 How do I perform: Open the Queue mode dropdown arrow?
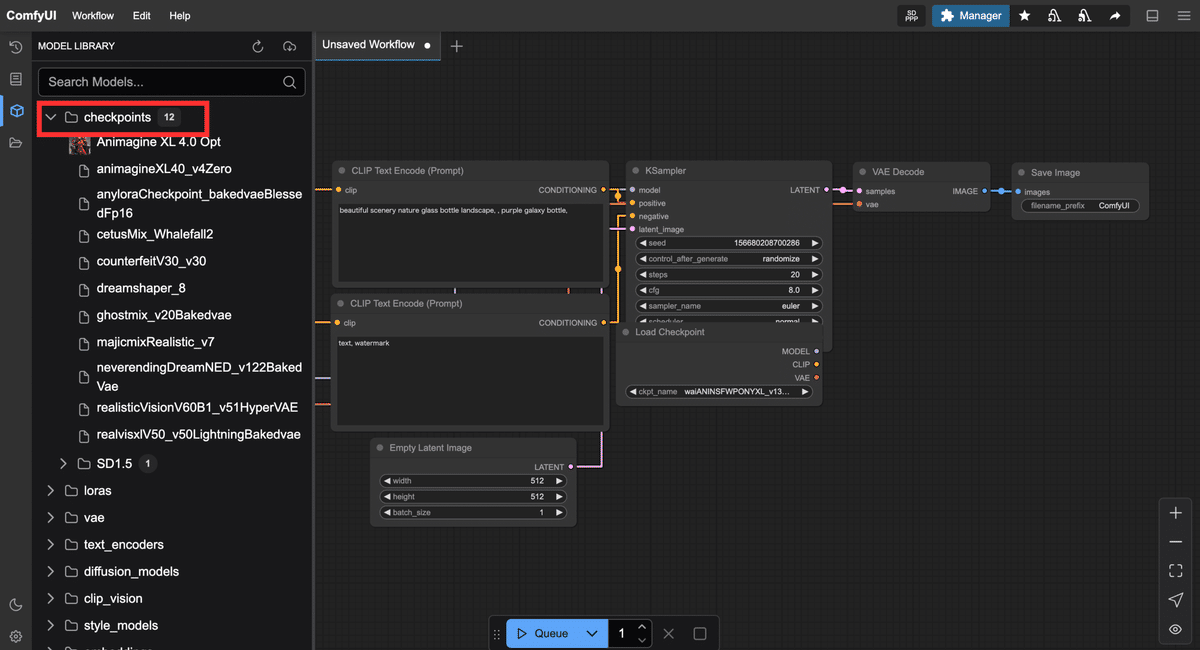593,634
